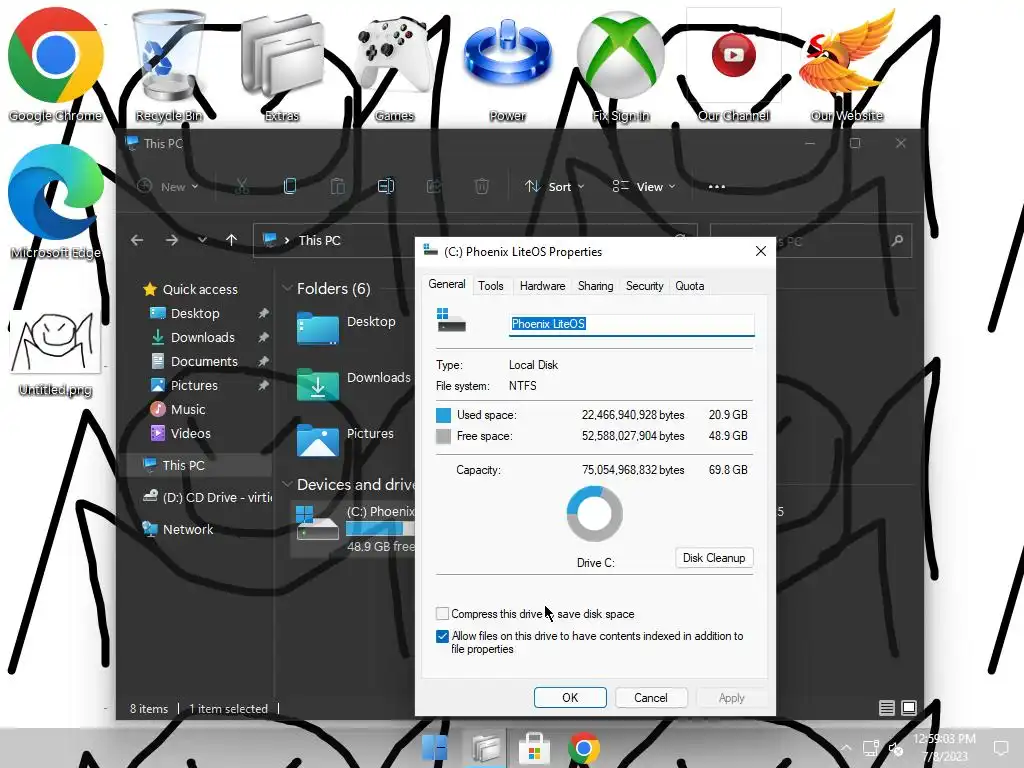Image resolution: width=1024 pixels, height=768 pixels.
Task: Switch to details view icon in status bar
Action: [x=886, y=707]
